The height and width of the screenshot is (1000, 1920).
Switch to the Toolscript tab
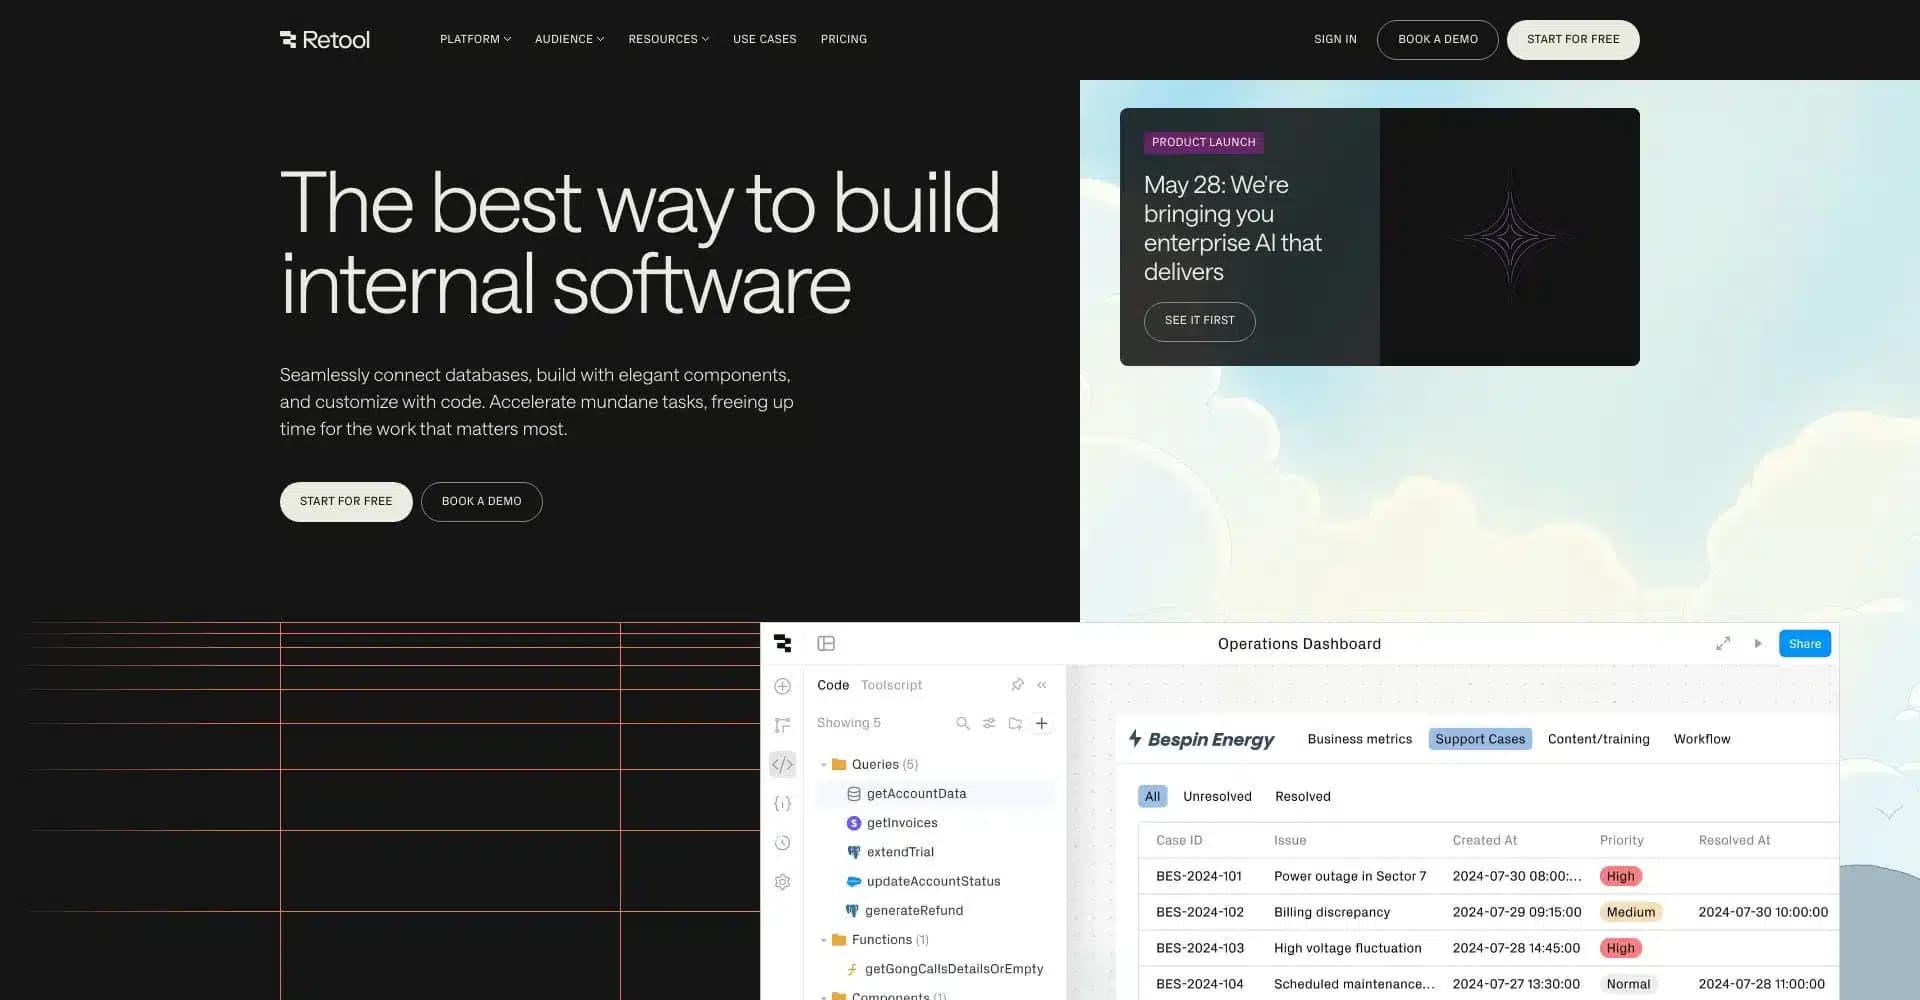[891, 685]
